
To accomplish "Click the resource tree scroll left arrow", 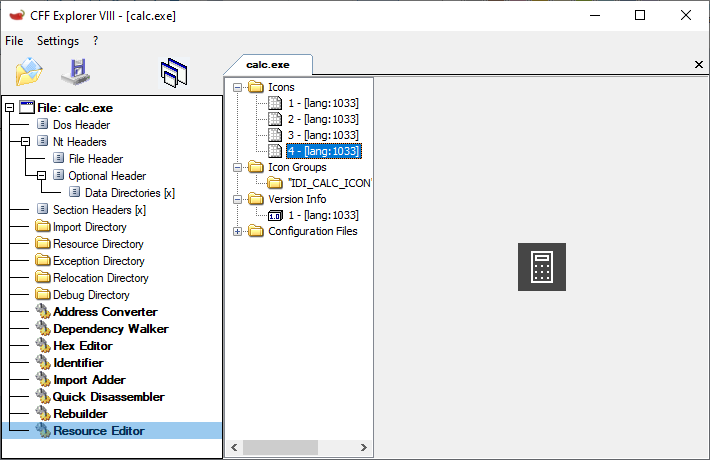I will 234,447.
